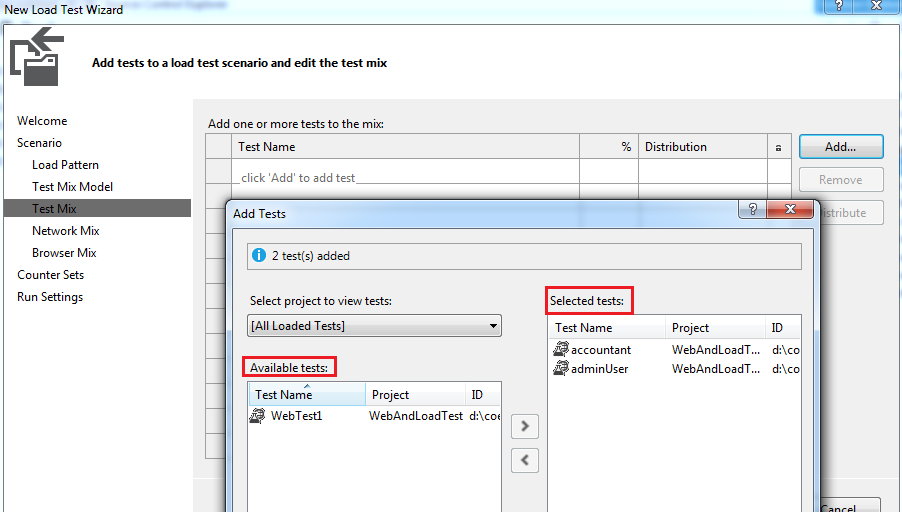Screen dimensions: 902x512
Task: Go to the Load Pattern step
Action: pyautogui.click(x=66, y=165)
